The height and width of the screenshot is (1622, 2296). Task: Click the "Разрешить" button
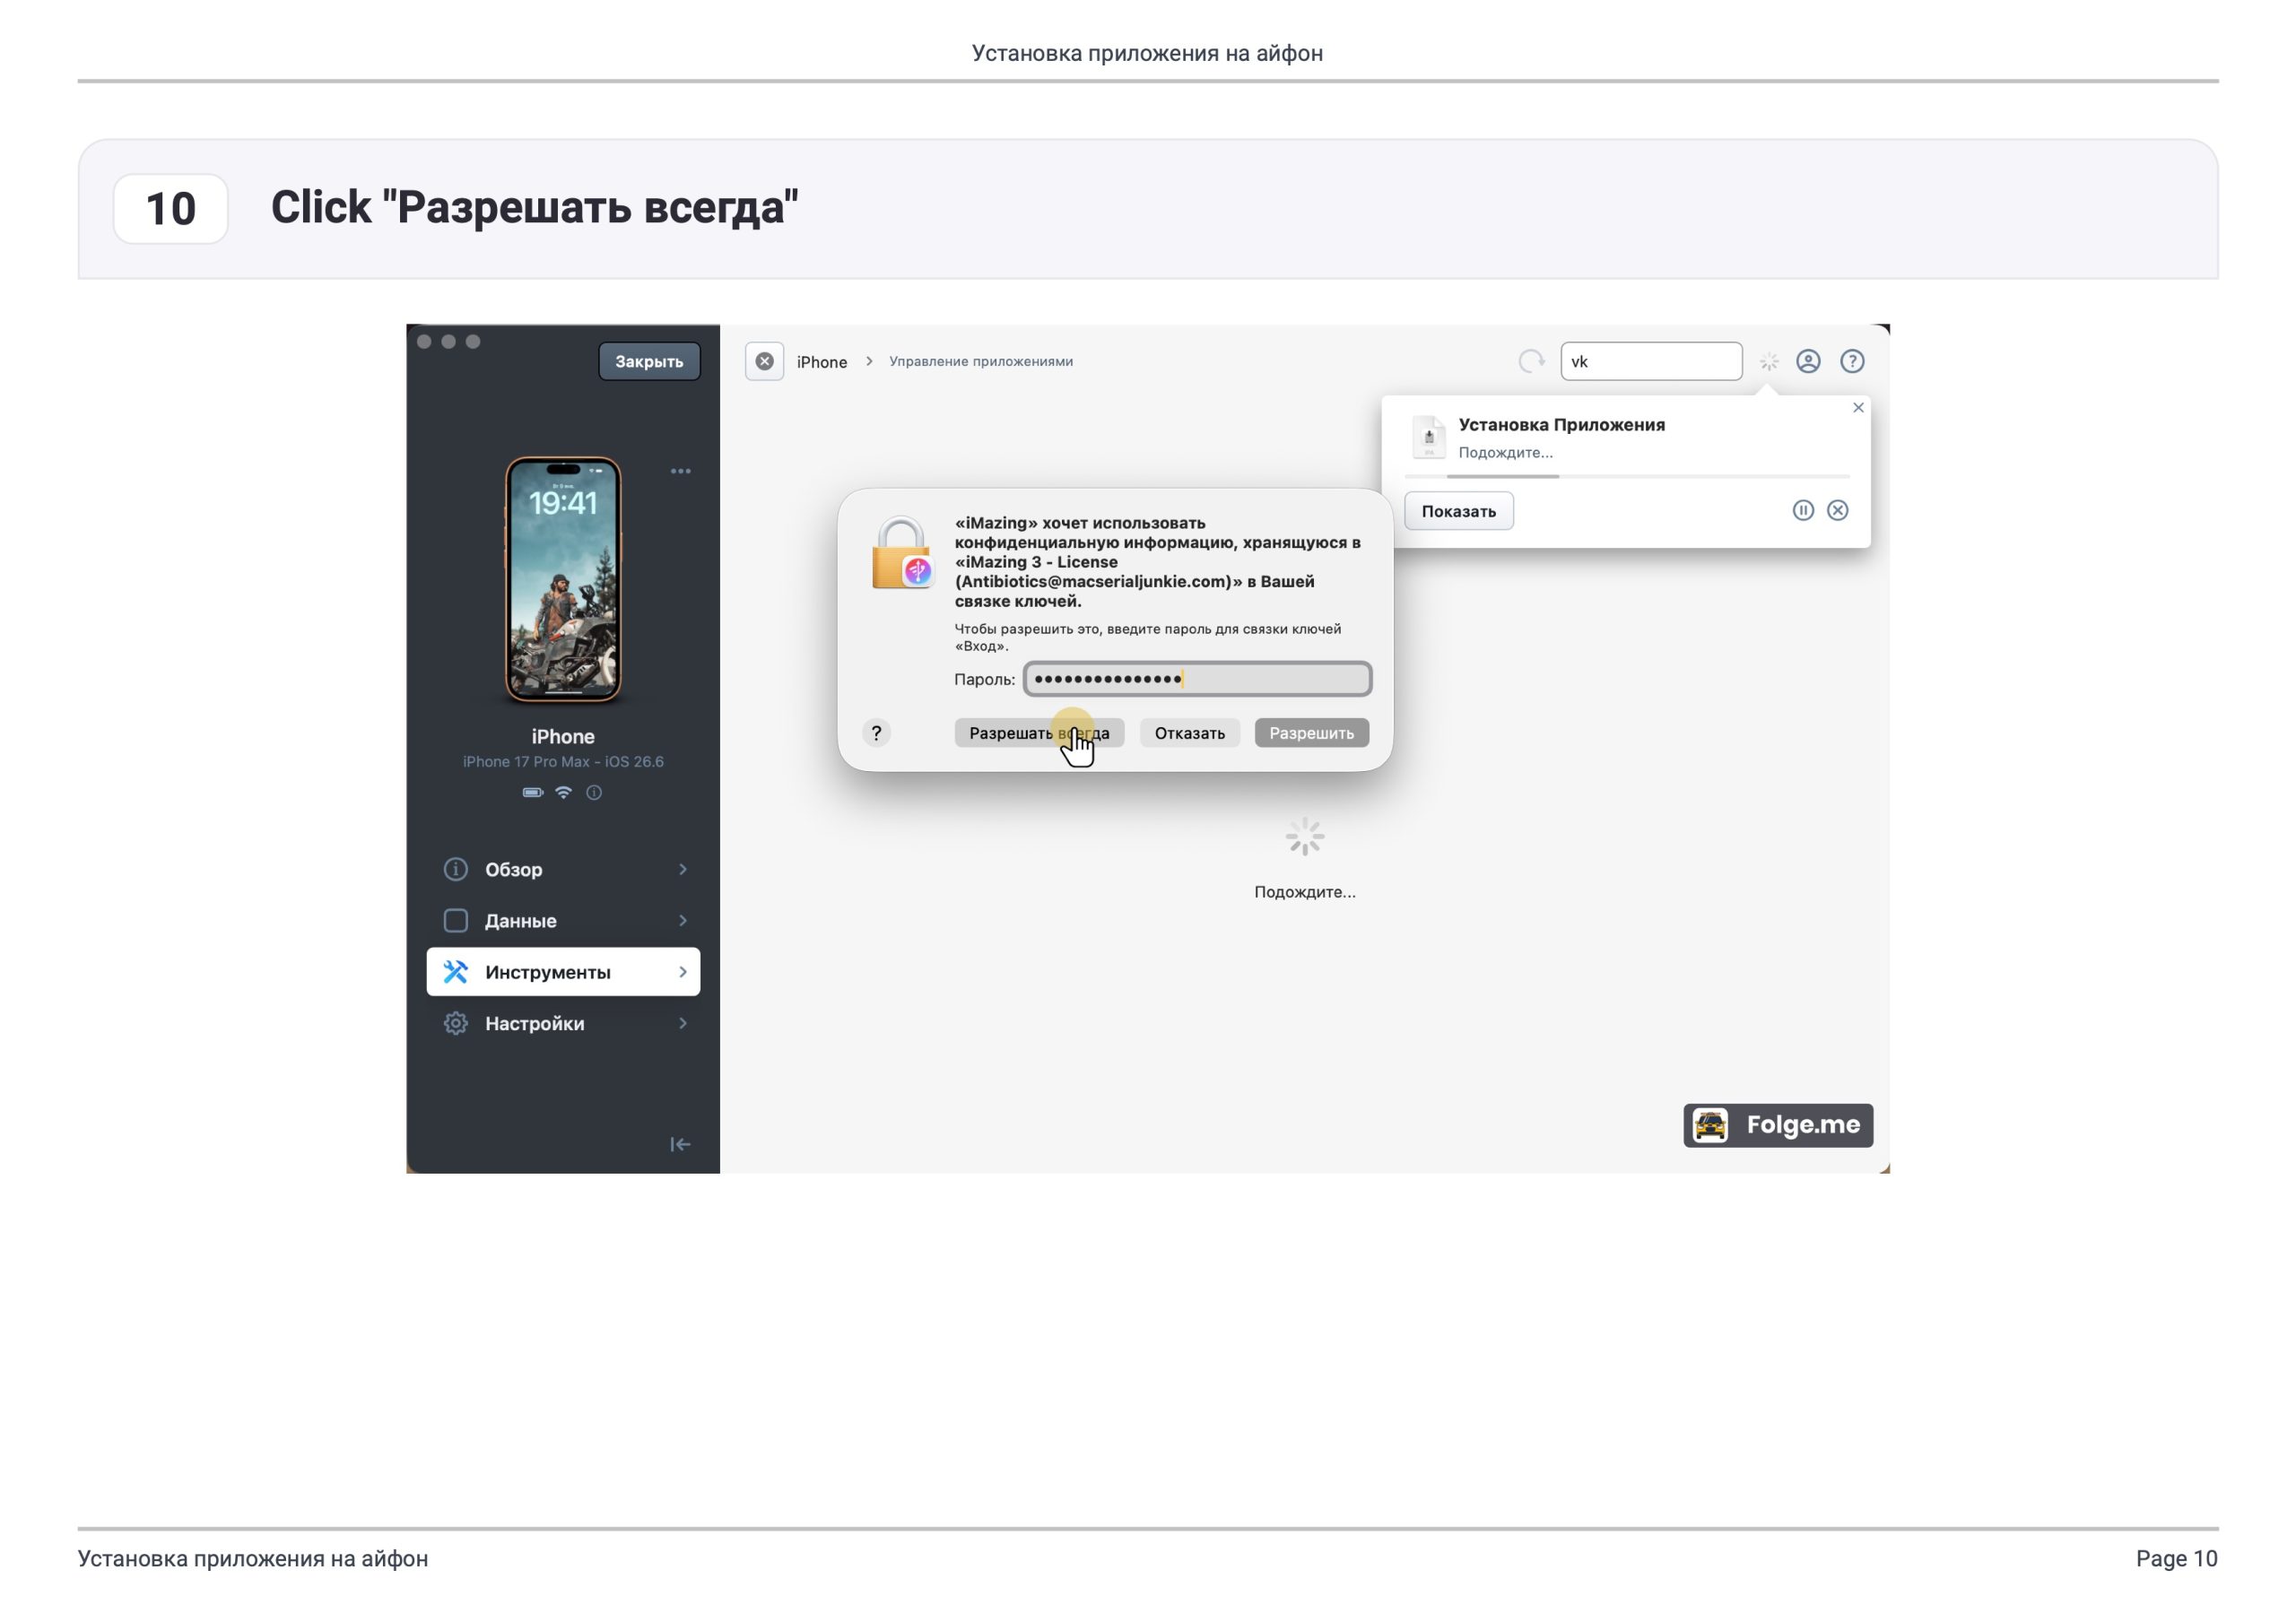[x=1311, y=733]
